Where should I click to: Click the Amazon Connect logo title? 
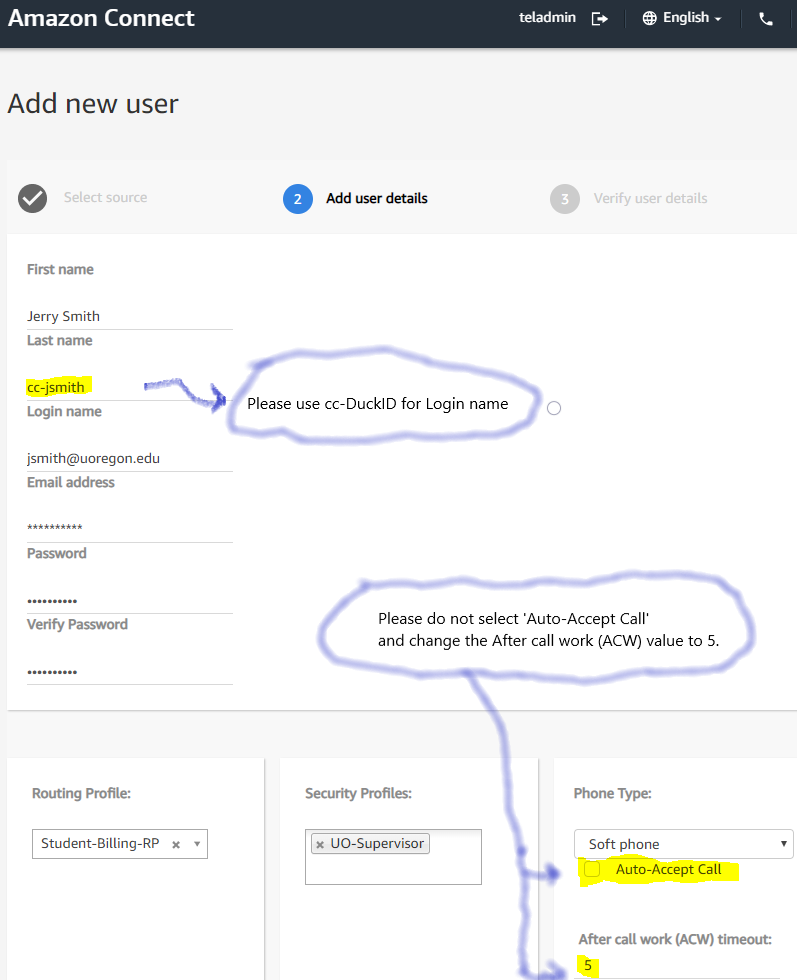[101, 18]
